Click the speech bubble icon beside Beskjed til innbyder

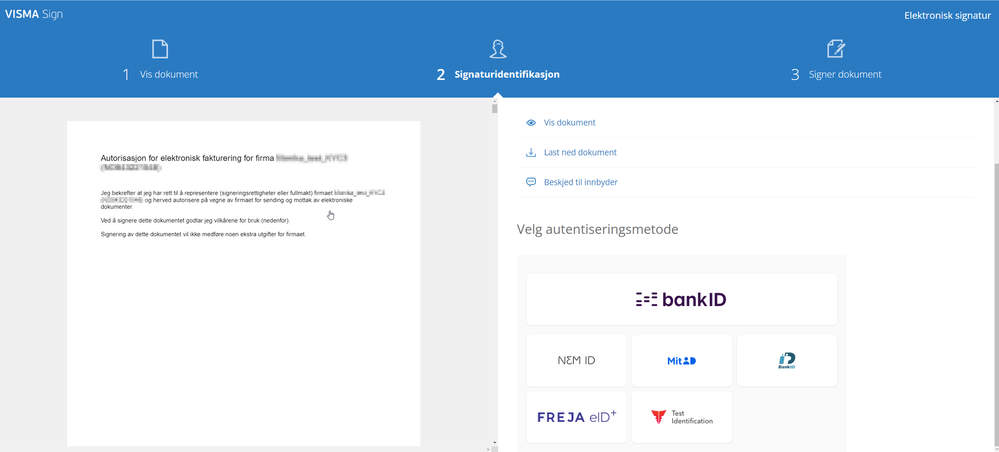531,182
